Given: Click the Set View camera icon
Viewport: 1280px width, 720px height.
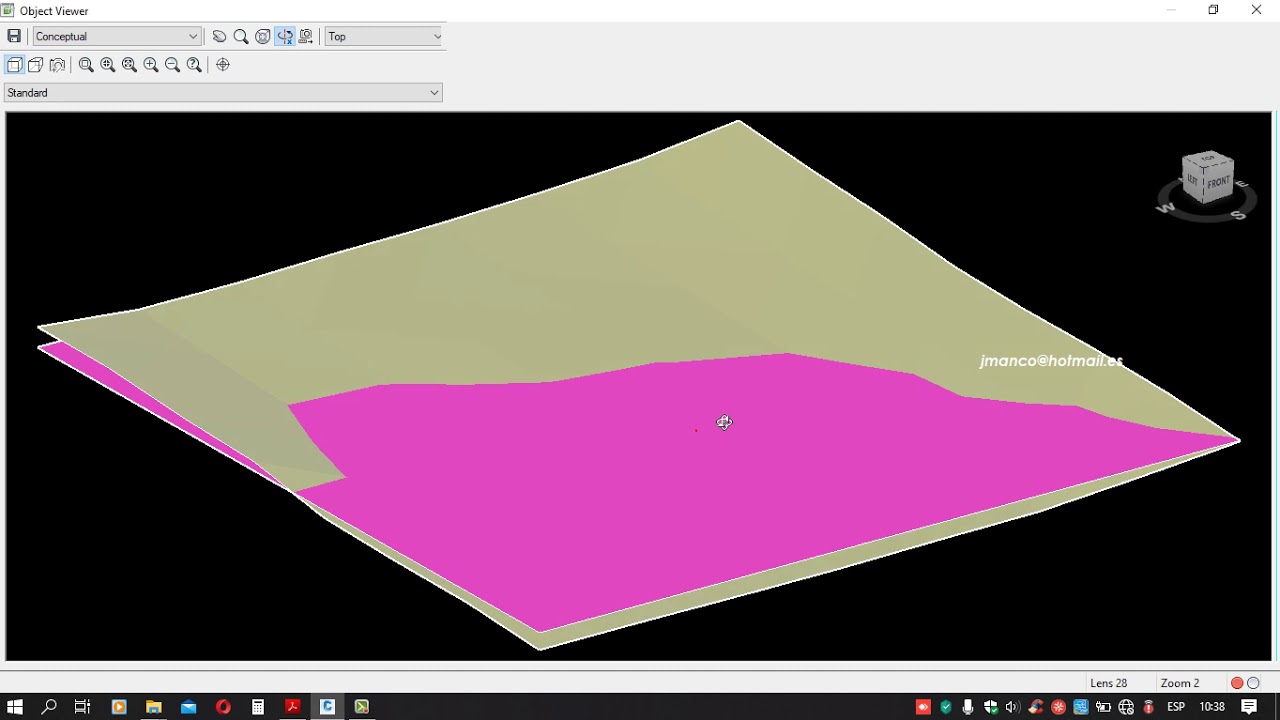Looking at the screenshot, I should click(x=306, y=36).
